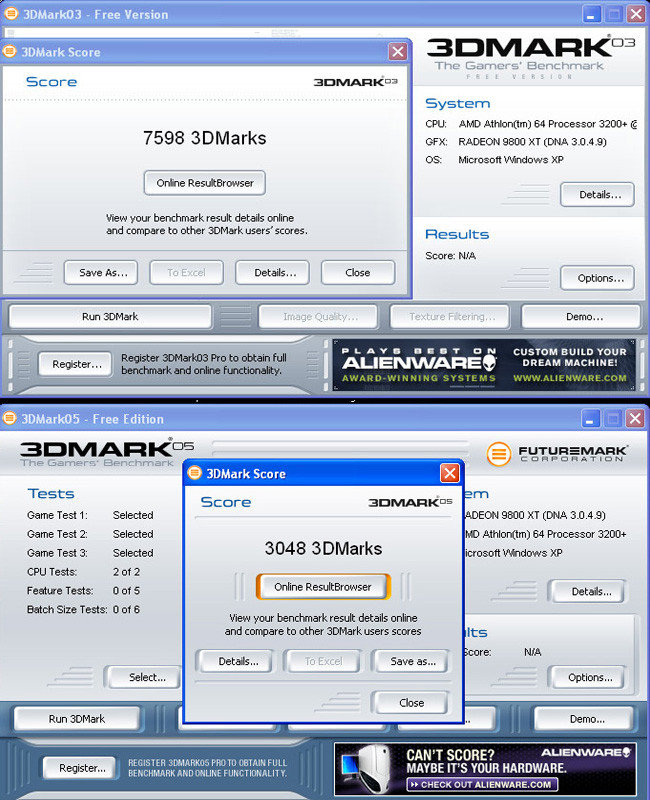Click Select... under the 3DMark05 Tests list
650x800 pixels.
[x=146, y=677]
